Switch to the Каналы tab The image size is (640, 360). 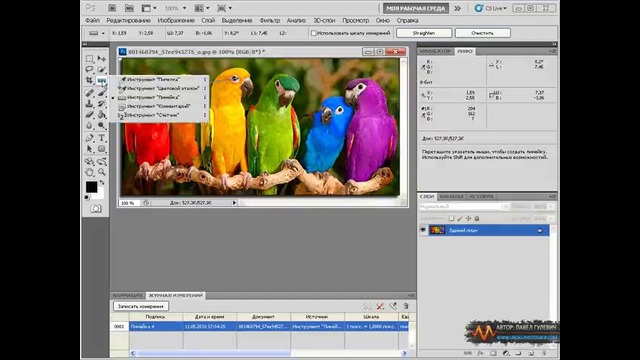pyautogui.click(x=451, y=197)
